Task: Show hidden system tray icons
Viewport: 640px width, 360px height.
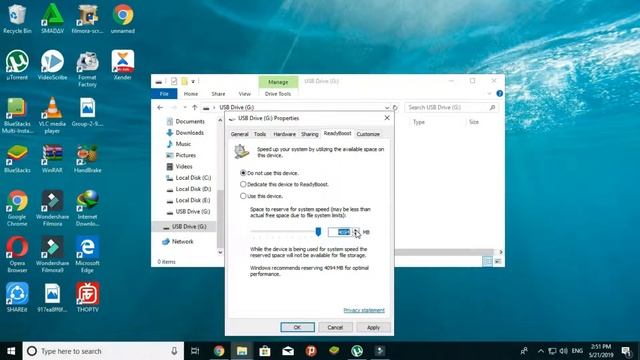Action: [540, 351]
